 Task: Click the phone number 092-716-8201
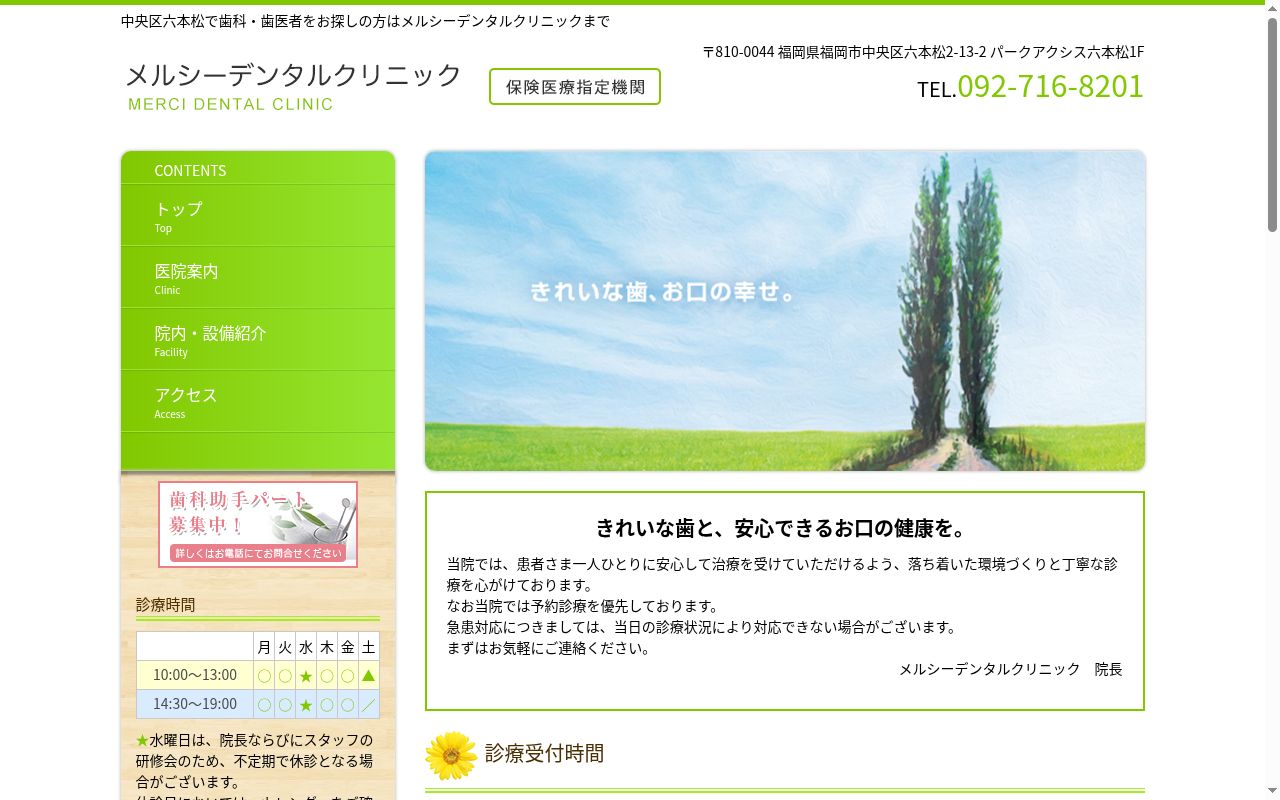point(1050,86)
